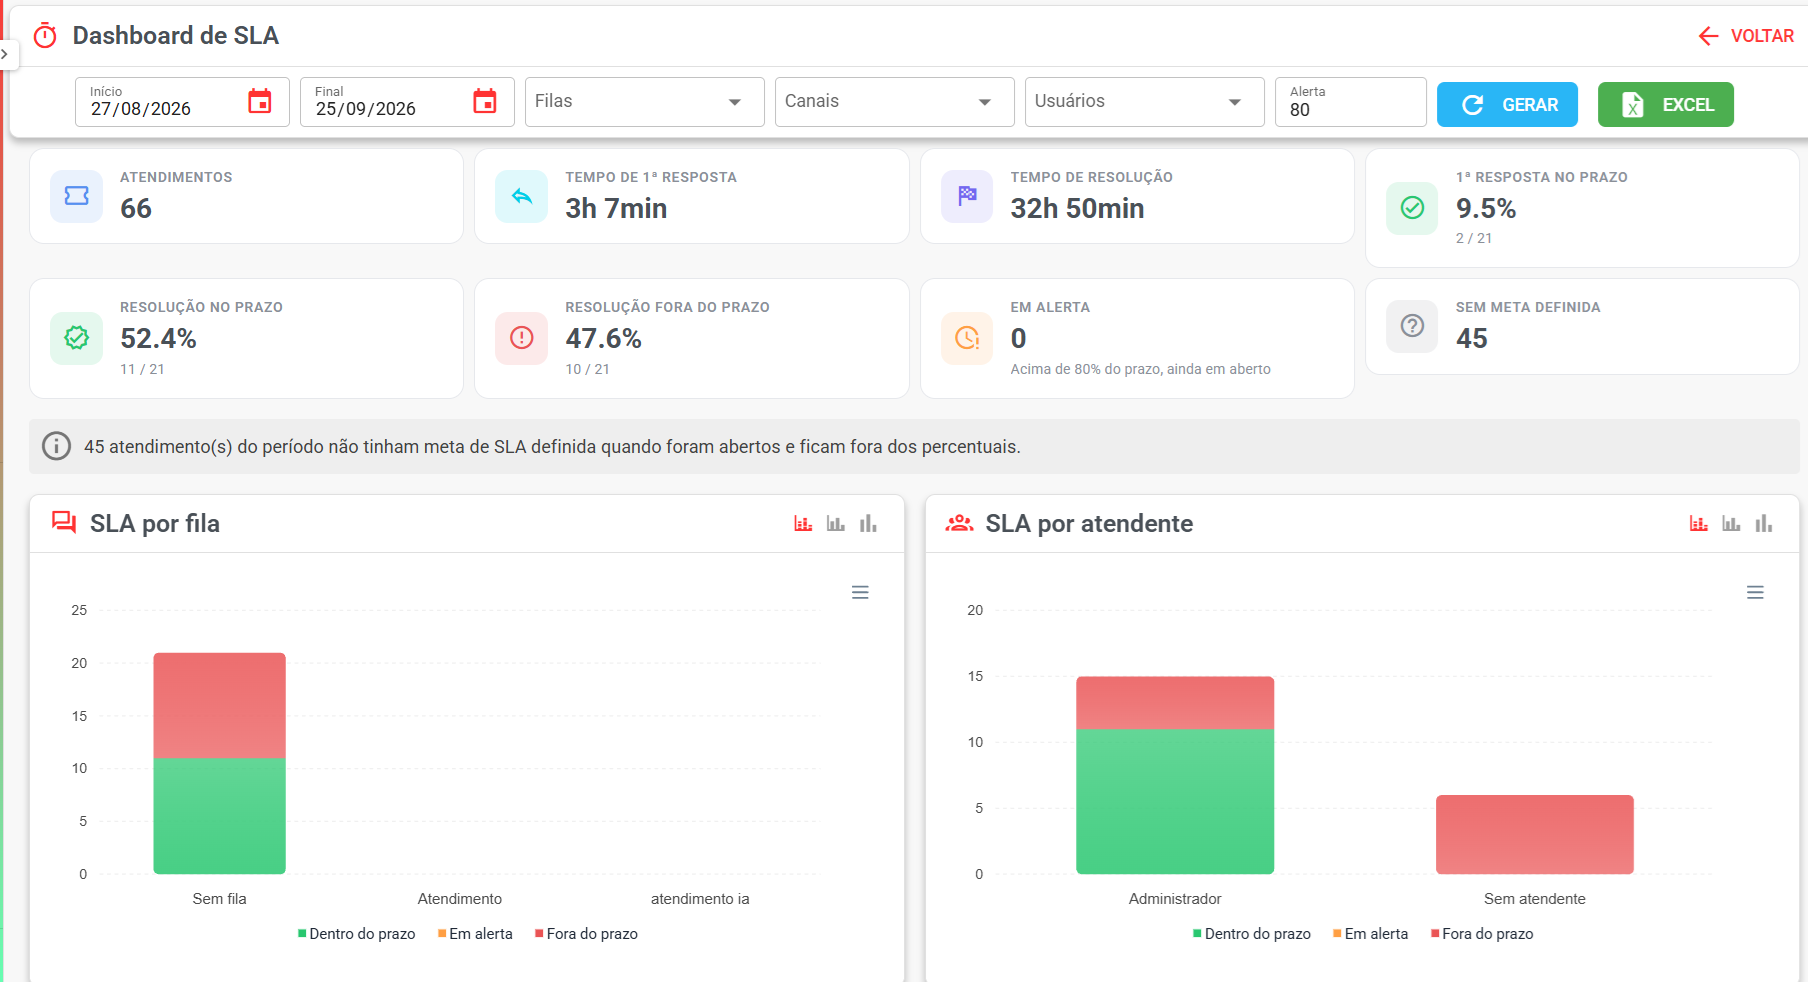Select the middle bar chart view in SLA por fila

(x=836, y=523)
